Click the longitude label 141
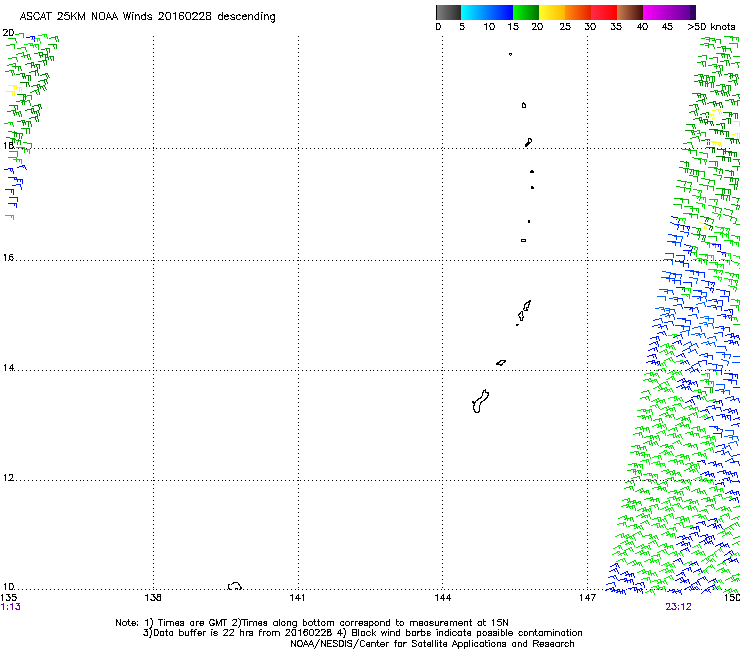 point(297,598)
